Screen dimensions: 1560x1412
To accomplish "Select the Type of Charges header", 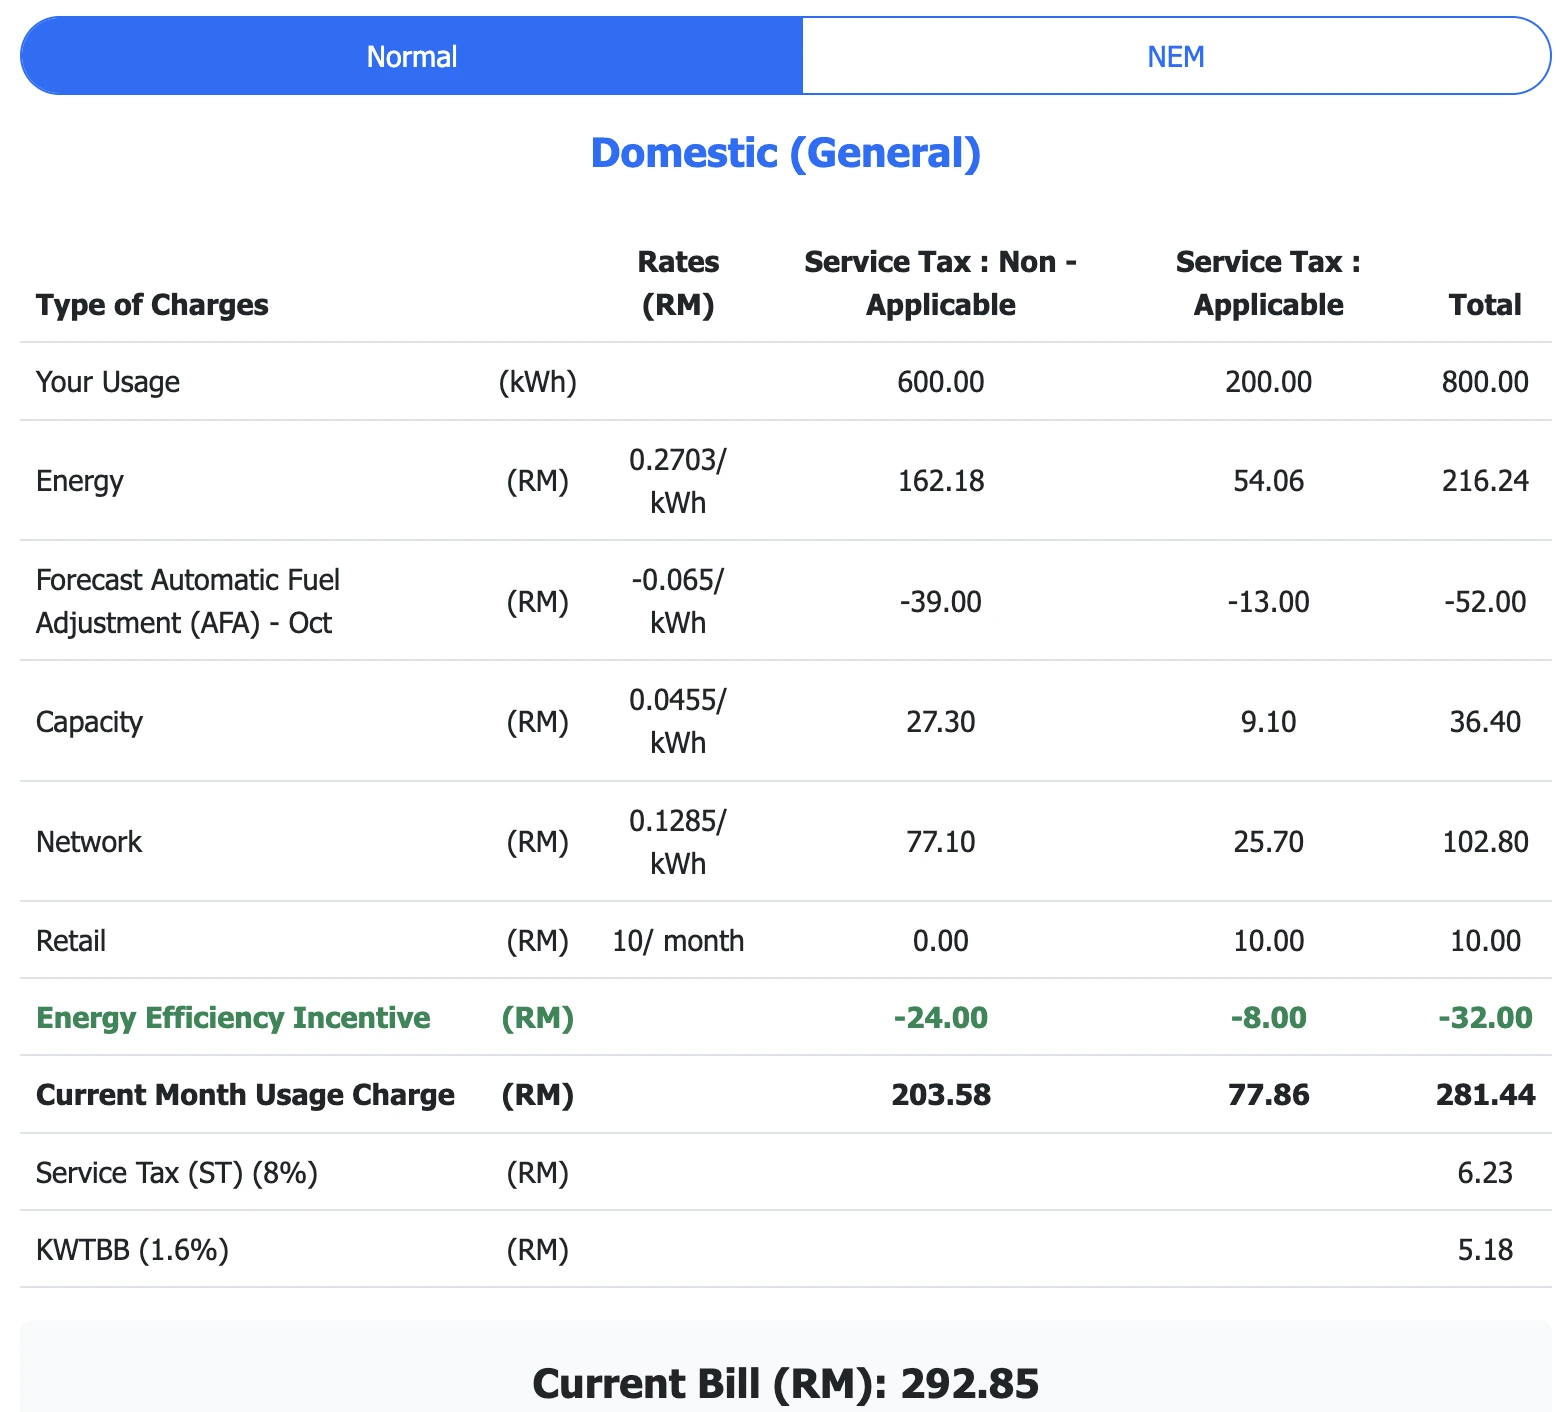I will 152,304.
